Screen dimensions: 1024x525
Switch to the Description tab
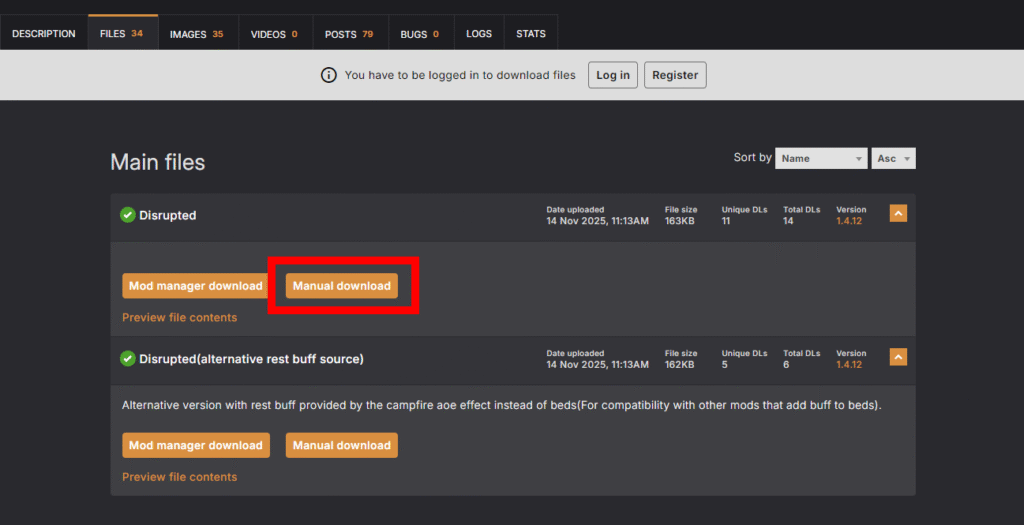[x=44, y=33]
